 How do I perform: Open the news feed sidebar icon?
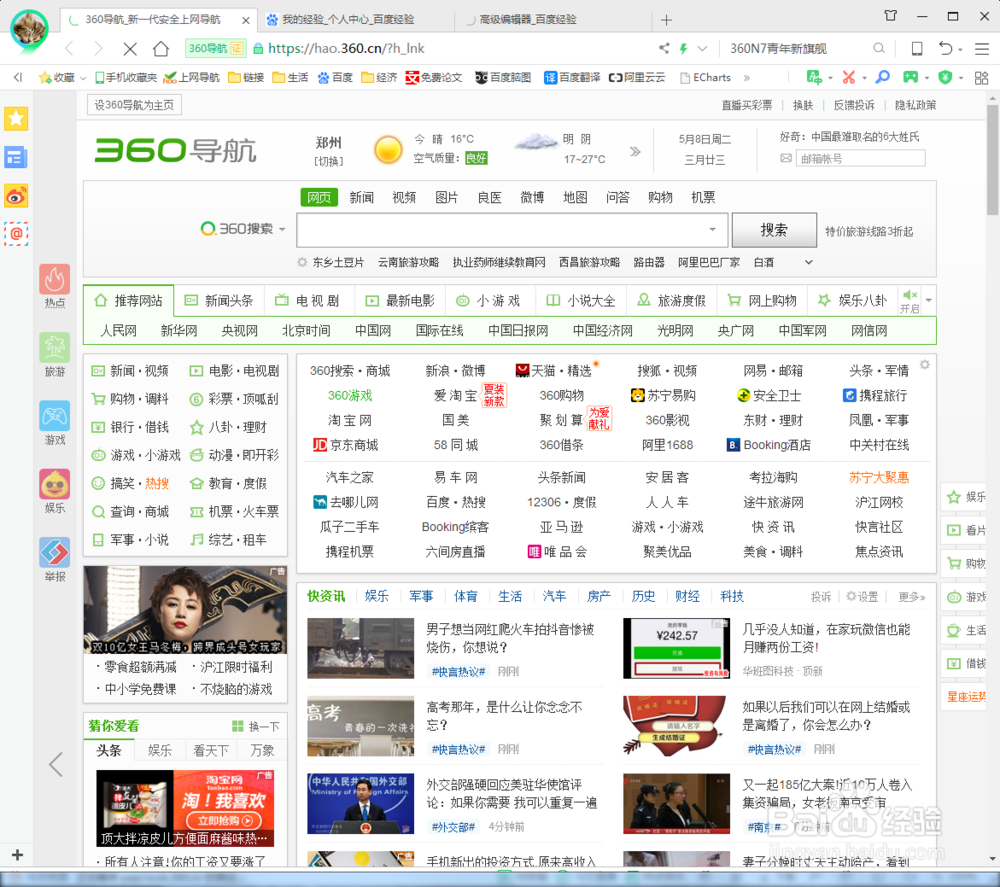pos(16,157)
